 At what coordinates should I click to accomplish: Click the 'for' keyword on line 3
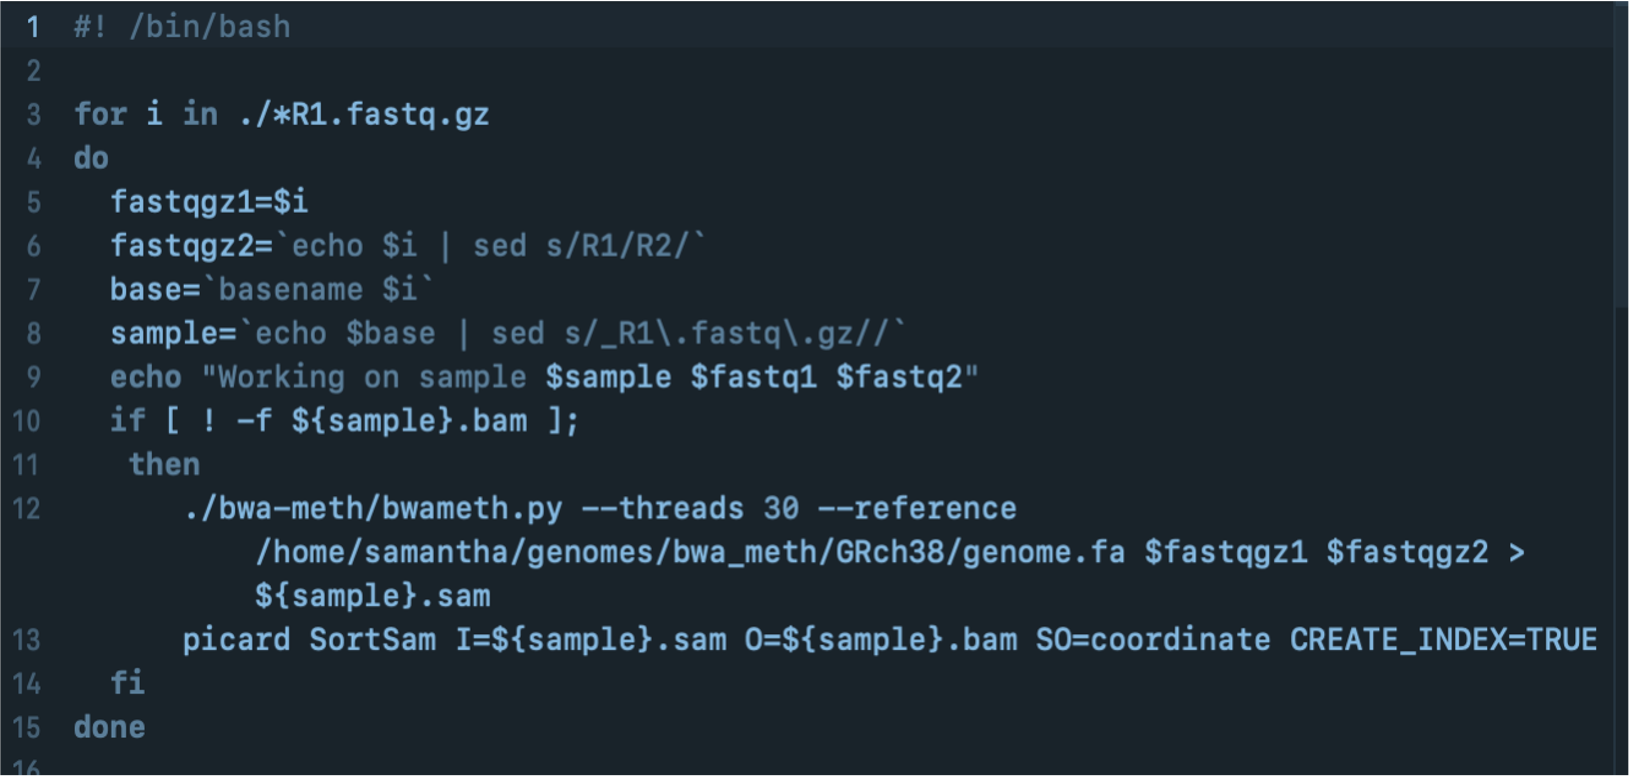coord(100,114)
